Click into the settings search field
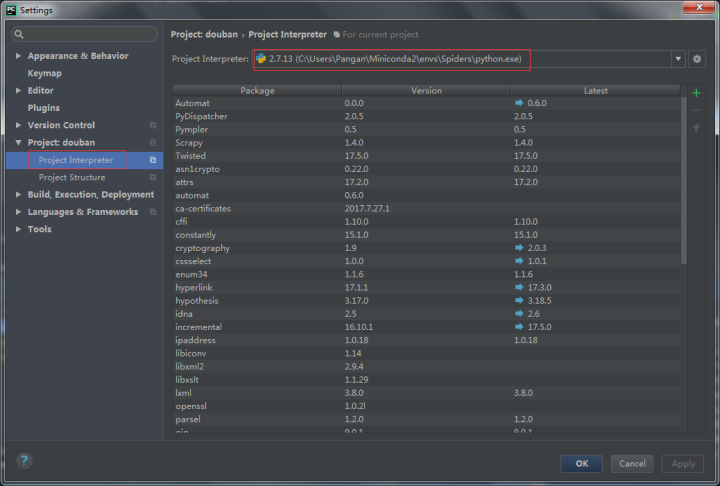The height and width of the screenshot is (486, 720). tap(84, 34)
